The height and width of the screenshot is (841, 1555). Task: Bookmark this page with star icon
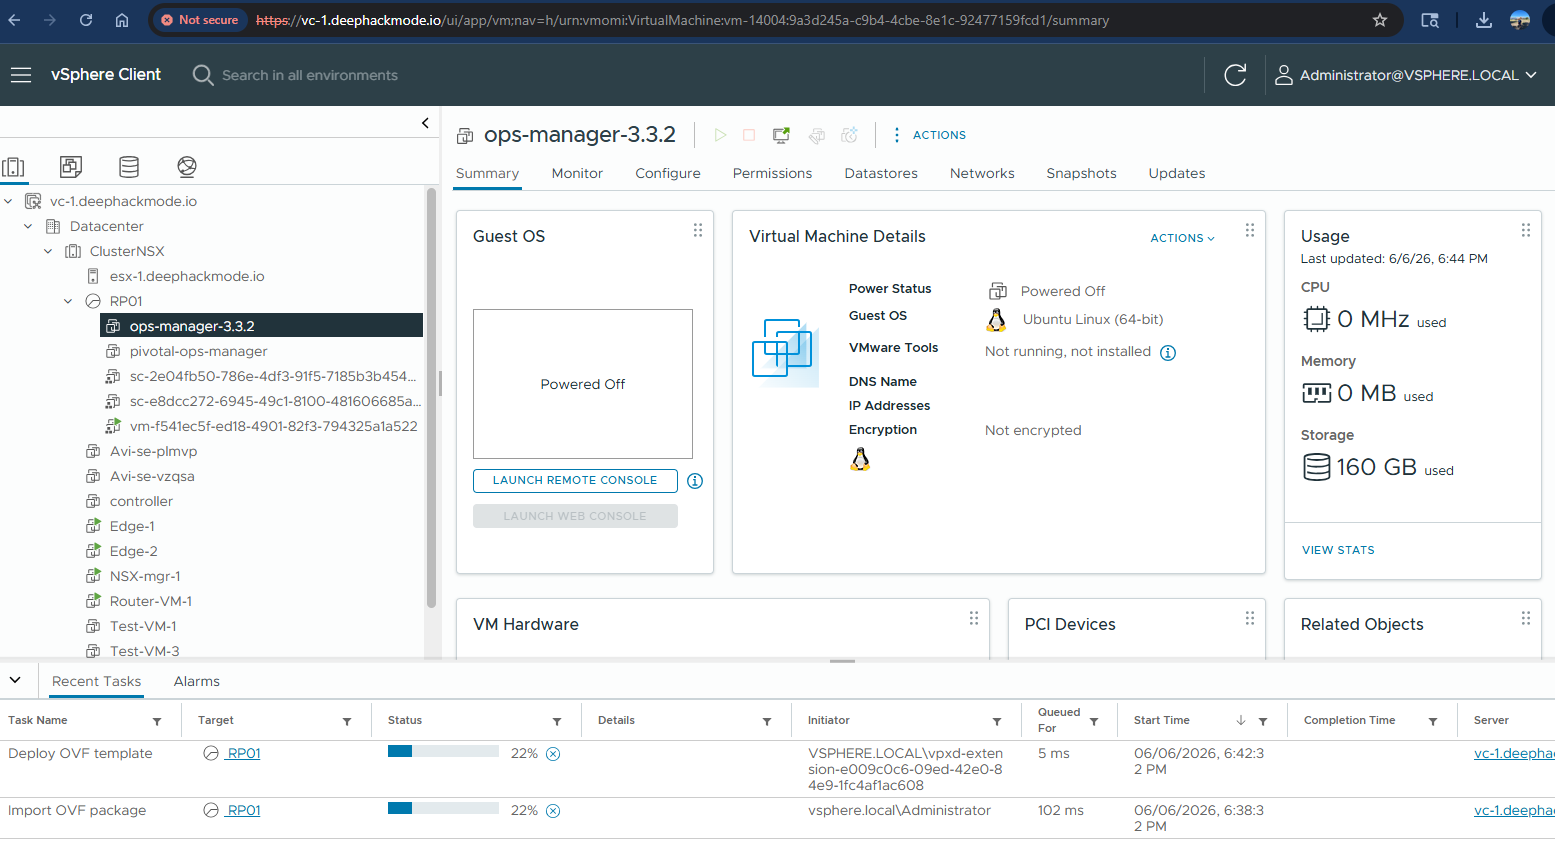(1380, 20)
